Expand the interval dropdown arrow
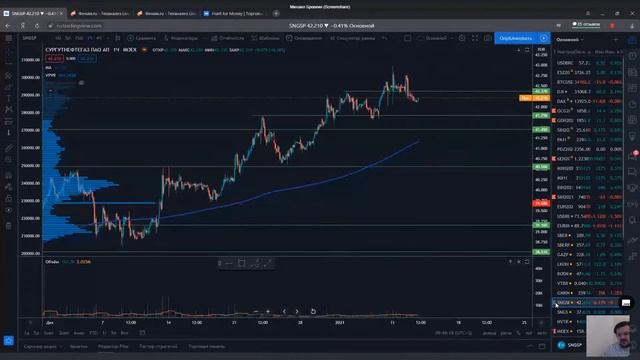Screen dimensions: 640x360 click(x=108, y=38)
